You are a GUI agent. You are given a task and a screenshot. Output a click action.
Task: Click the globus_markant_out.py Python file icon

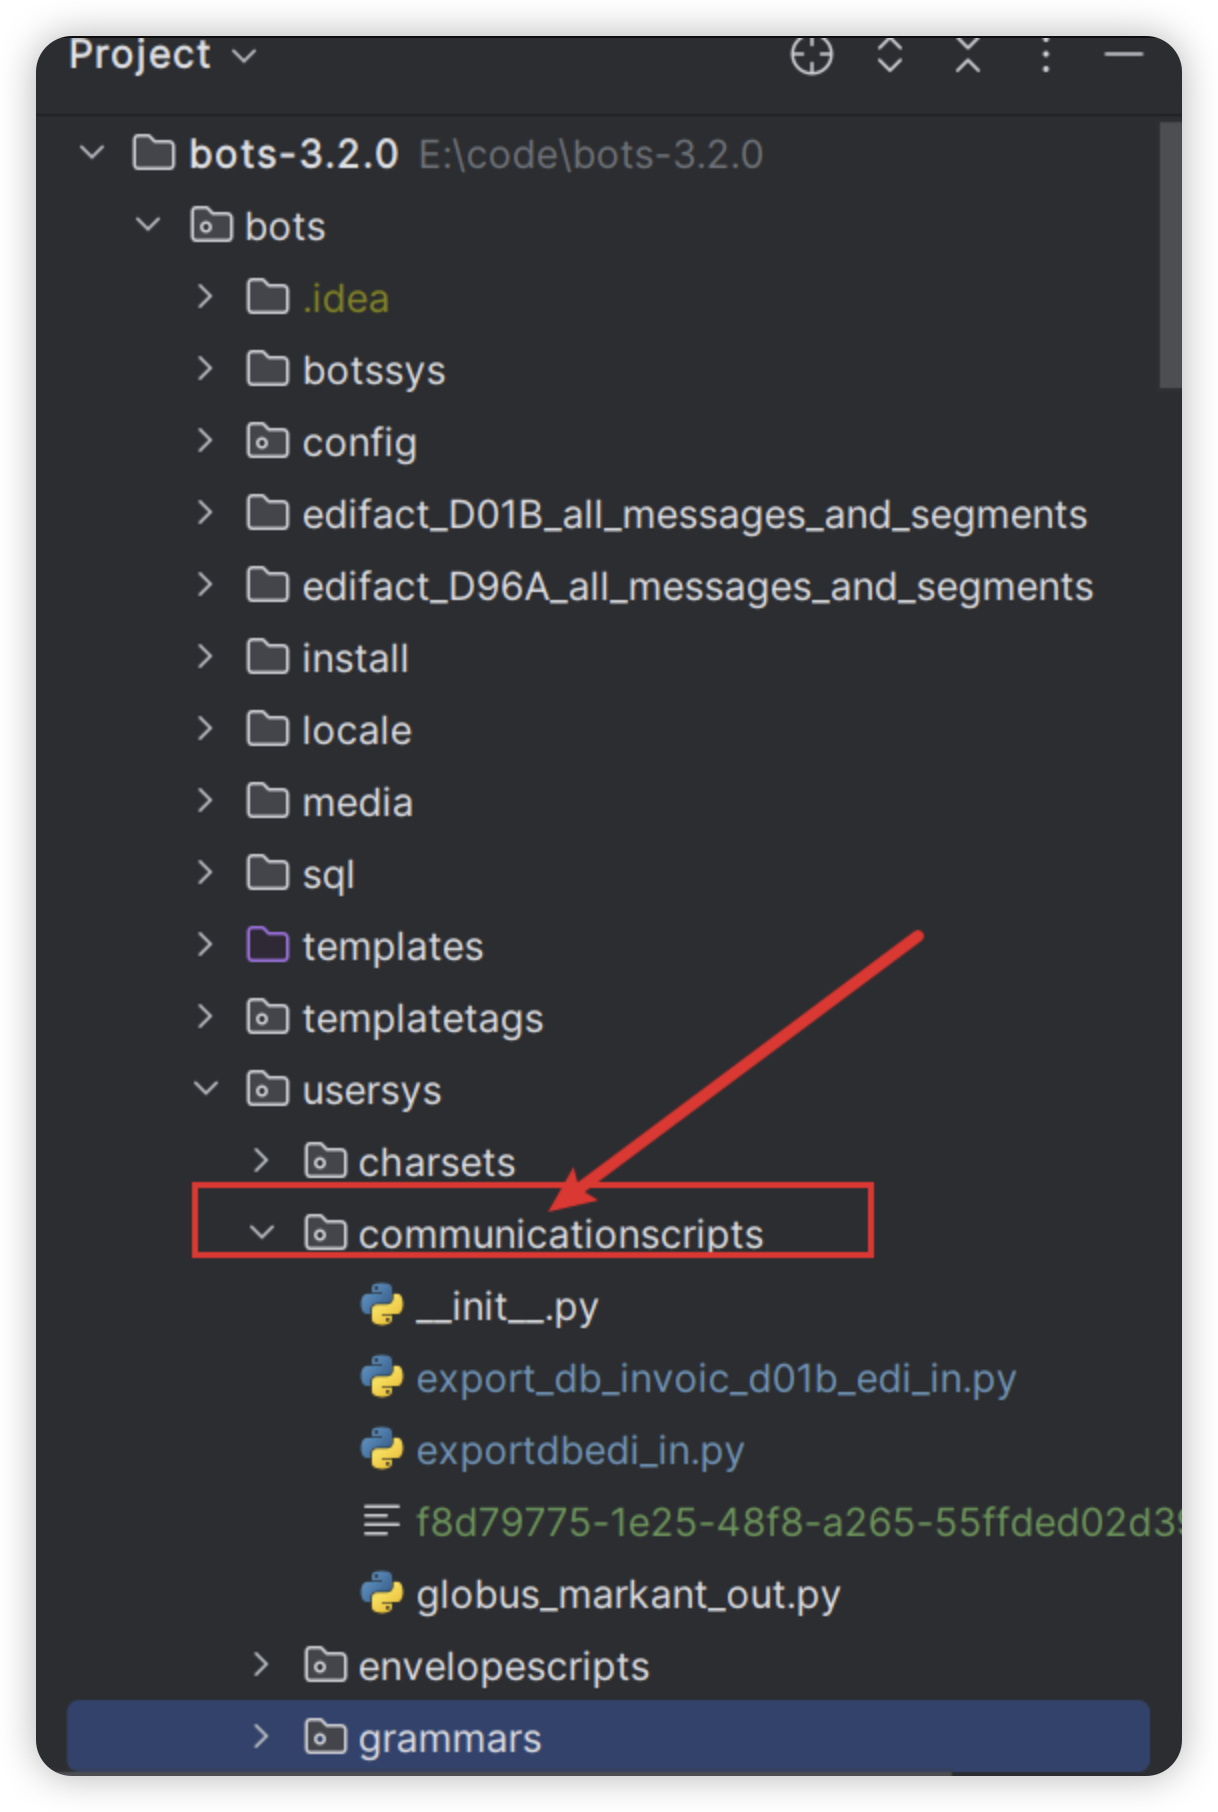coord(382,1594)
